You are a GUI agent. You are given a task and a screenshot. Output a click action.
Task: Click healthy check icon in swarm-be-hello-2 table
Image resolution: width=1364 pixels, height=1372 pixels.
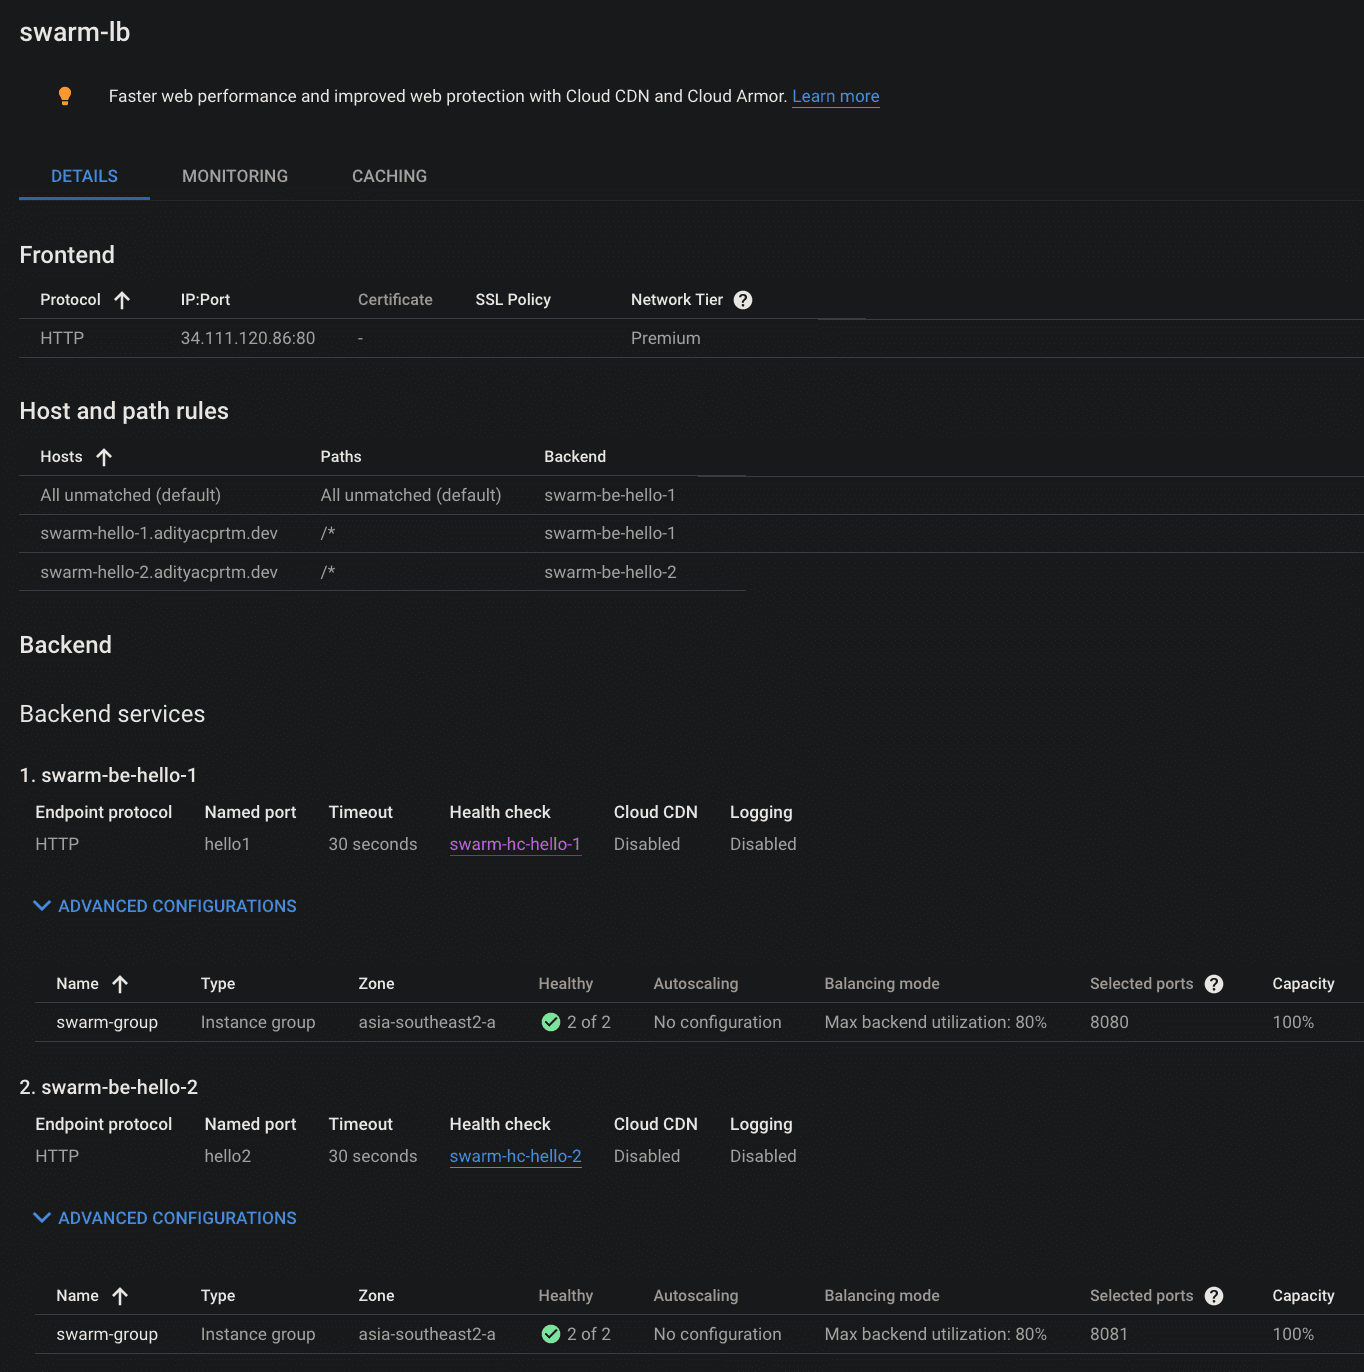pyautogui.click(x=550, y=1334)
